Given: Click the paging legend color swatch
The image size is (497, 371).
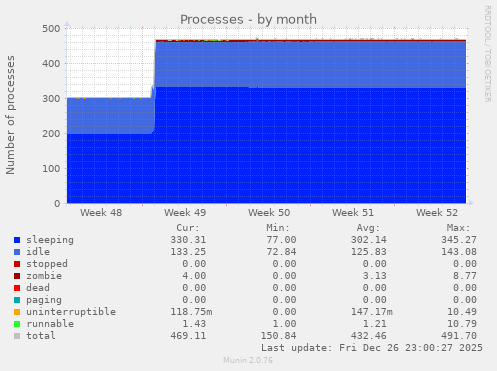Looking at the screenshot, I should pyautogui.click(x=17, y=300).
